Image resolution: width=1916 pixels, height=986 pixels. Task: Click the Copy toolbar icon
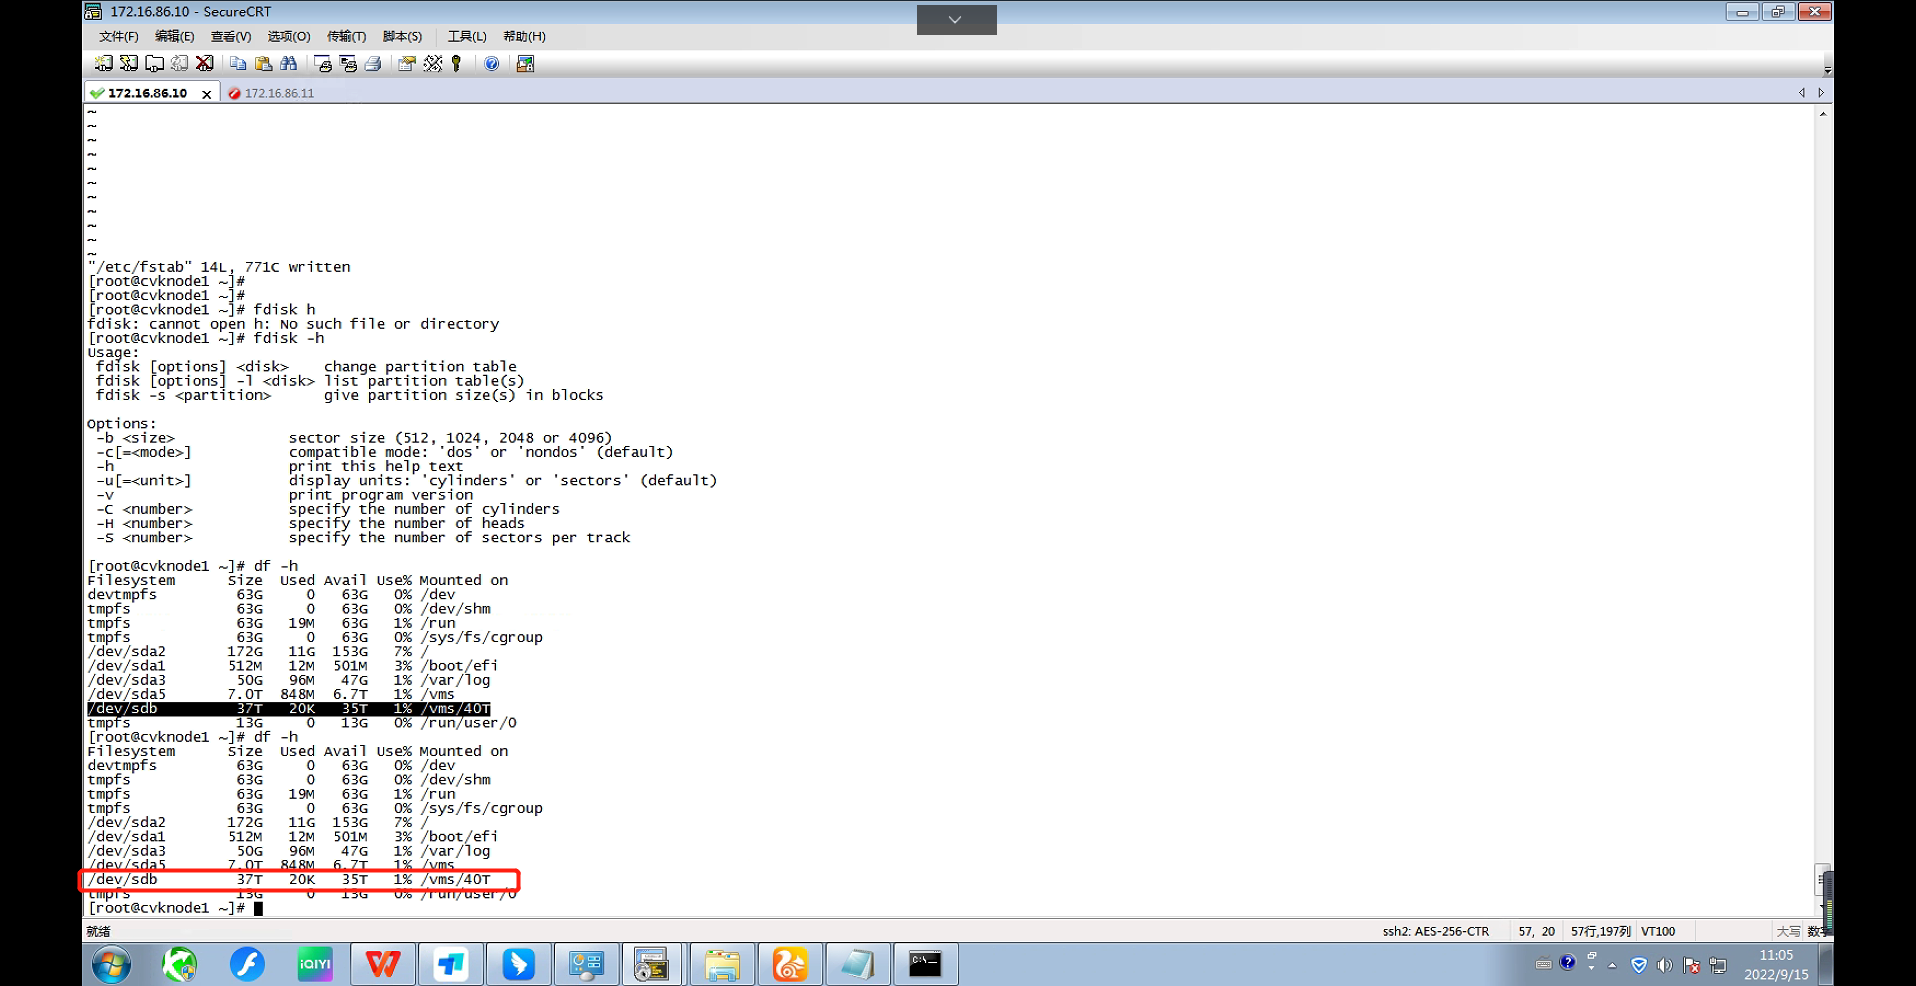(238, 64)
